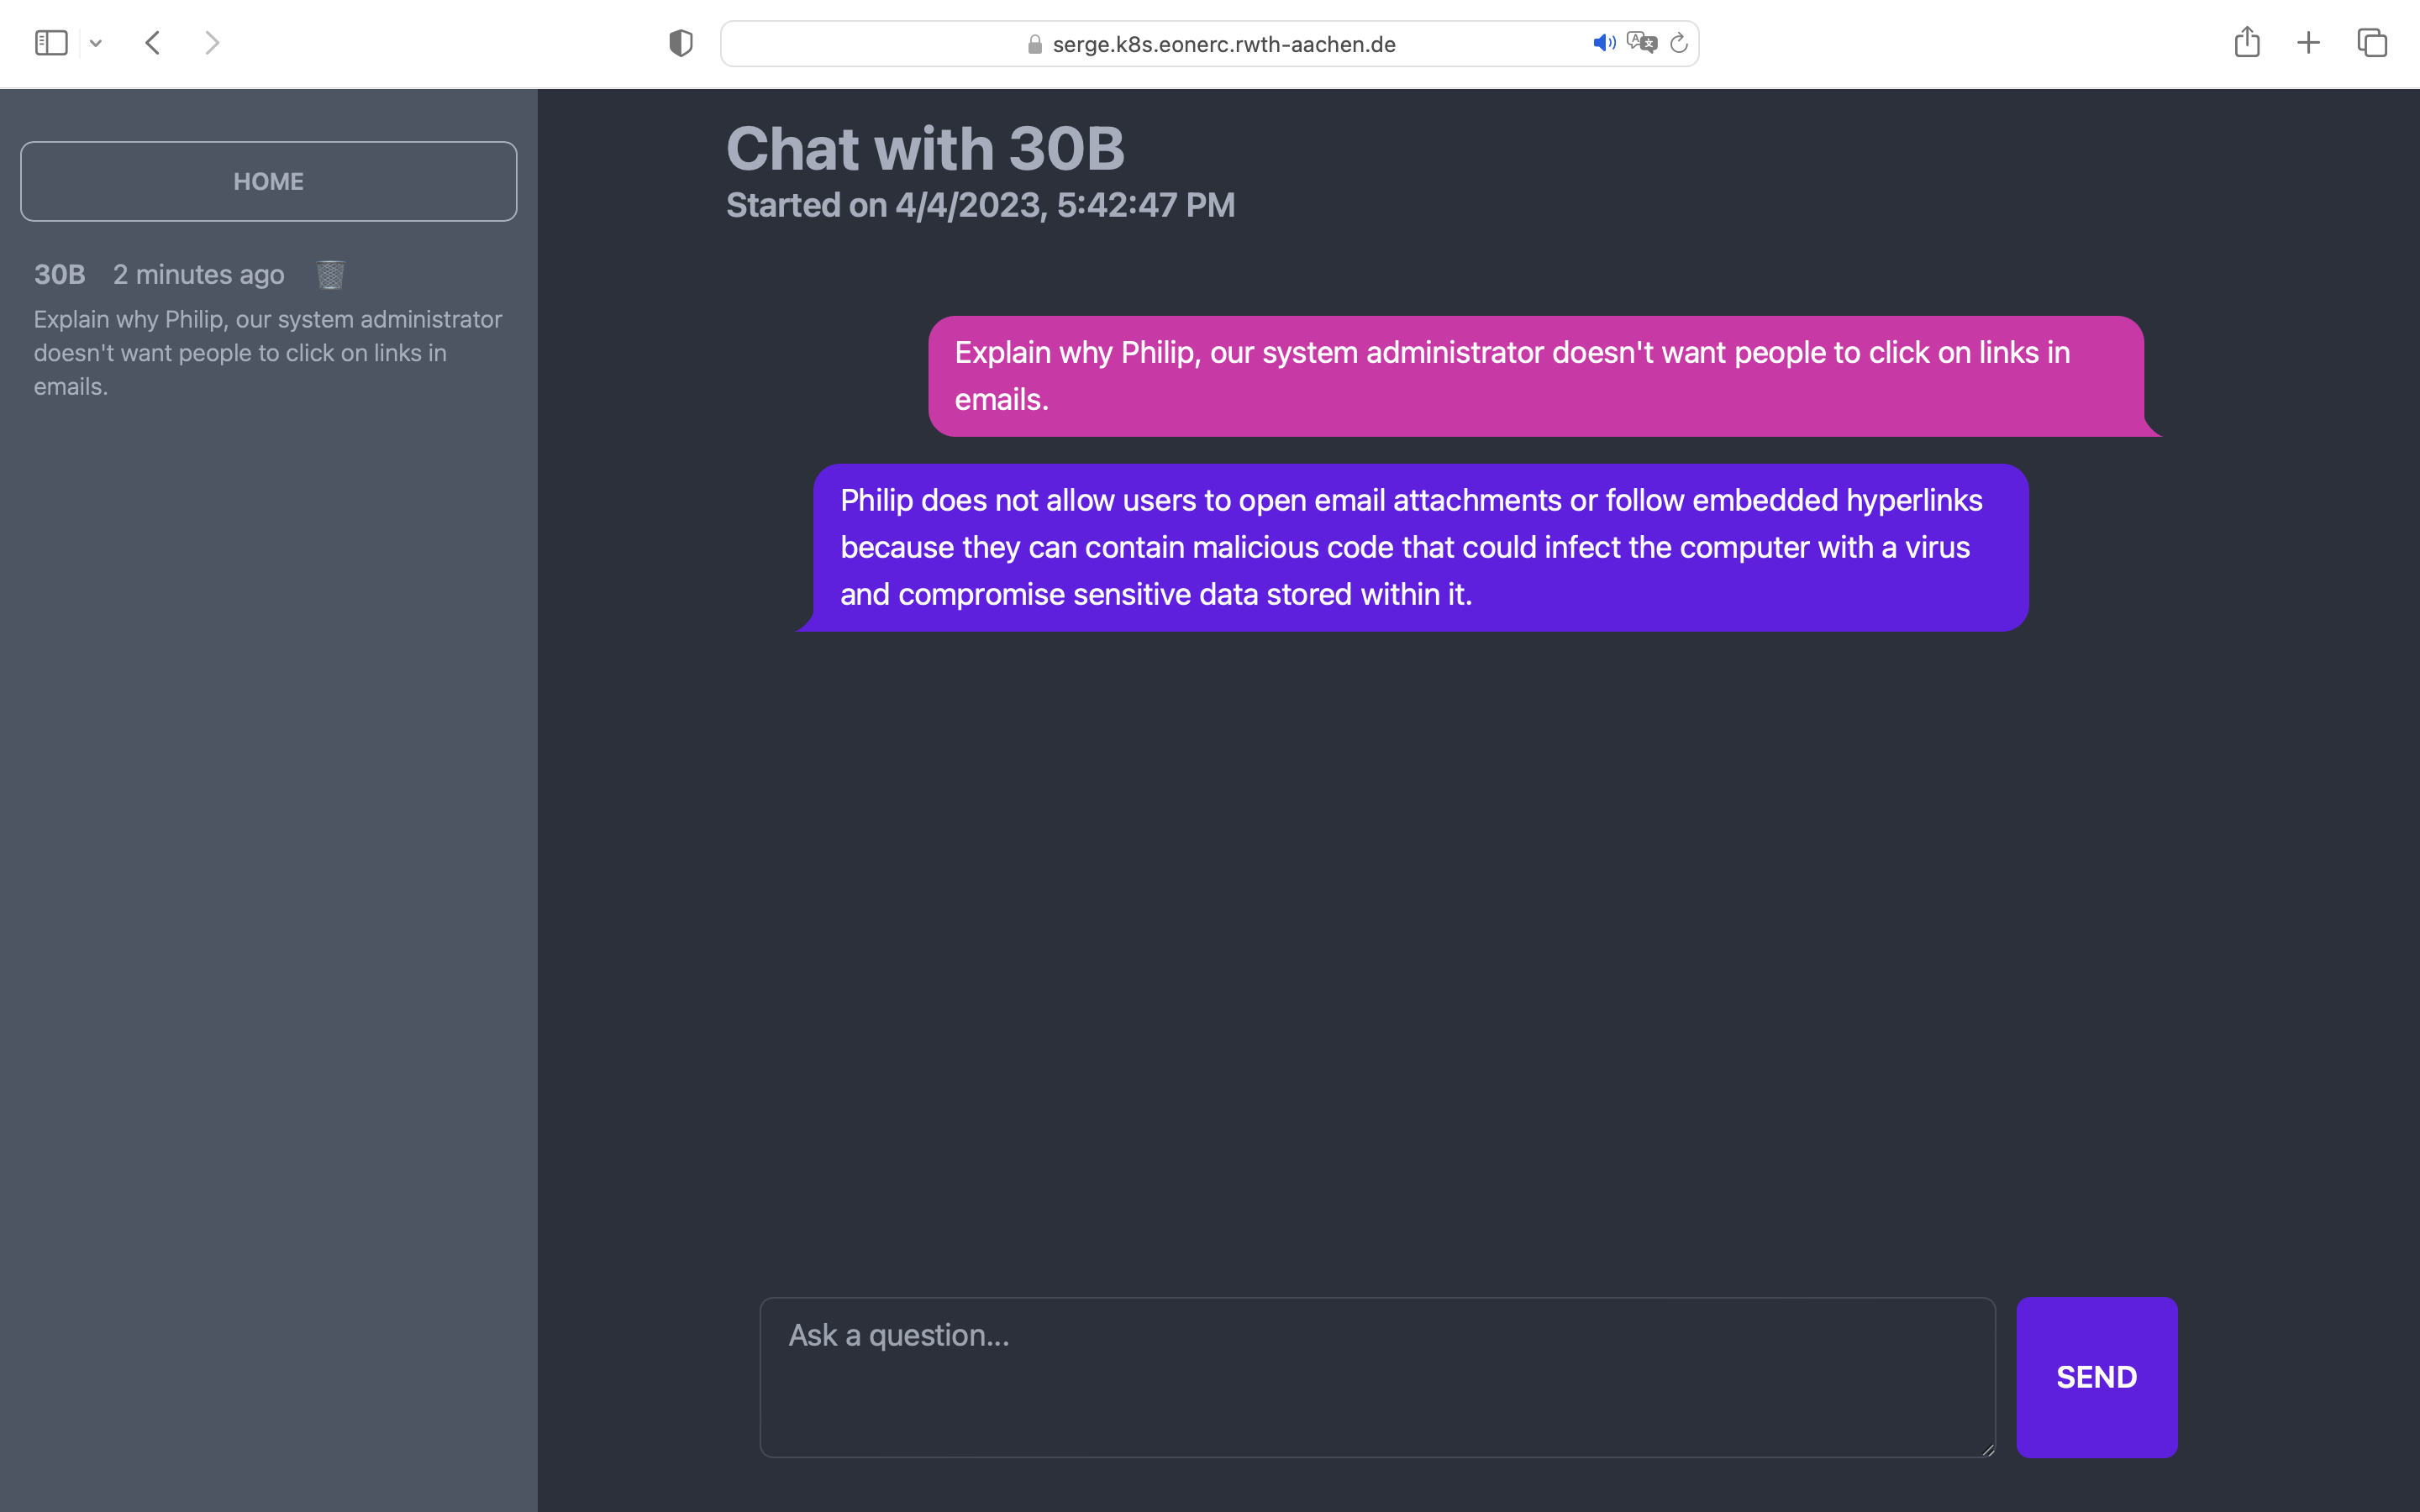Delete the 30B chat with trash icon
The width and height of the screenshot is (2420, 1512).
point(331,275)
